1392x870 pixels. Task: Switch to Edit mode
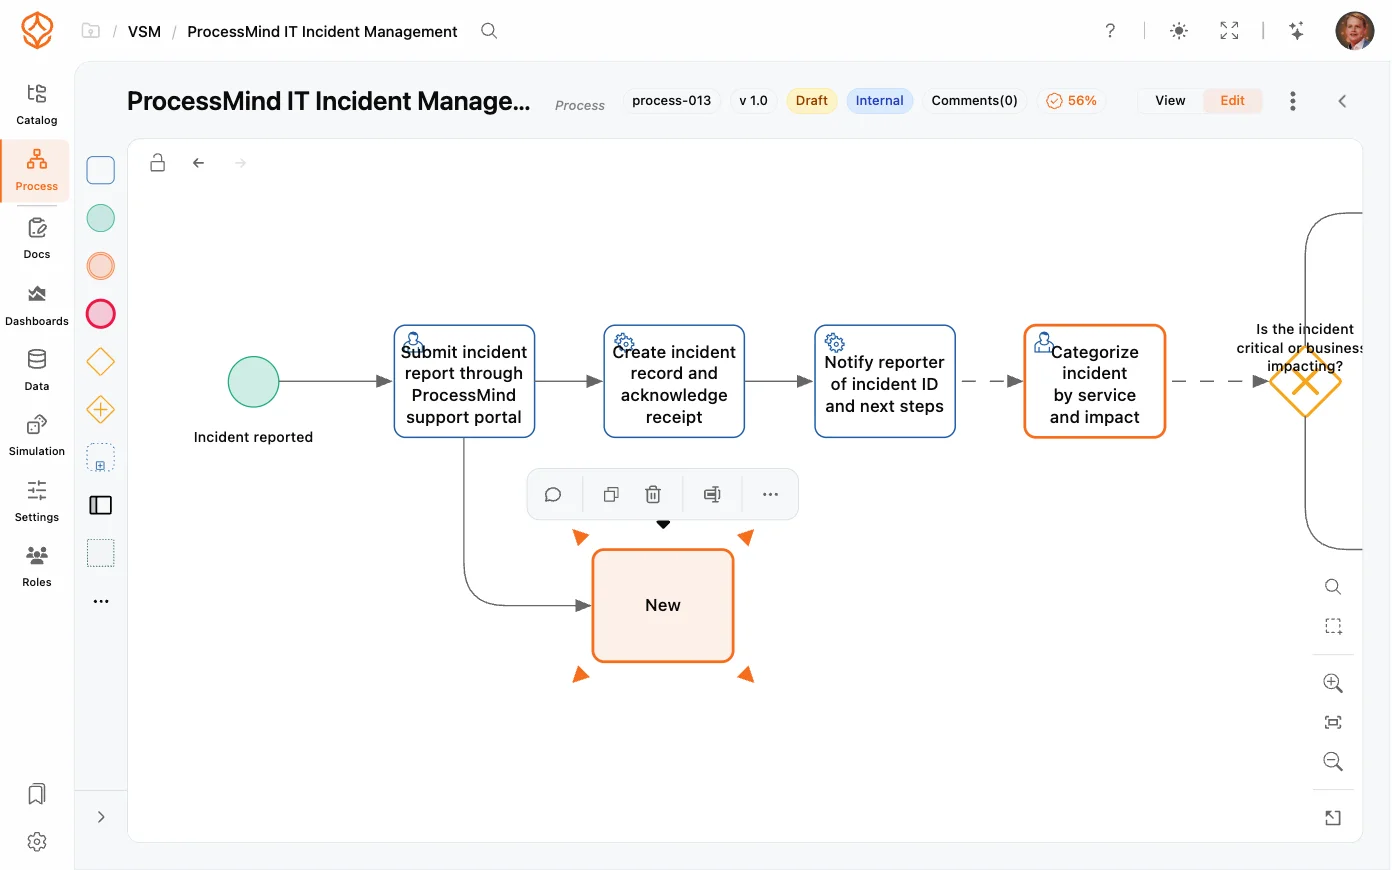pos(1232,101)
